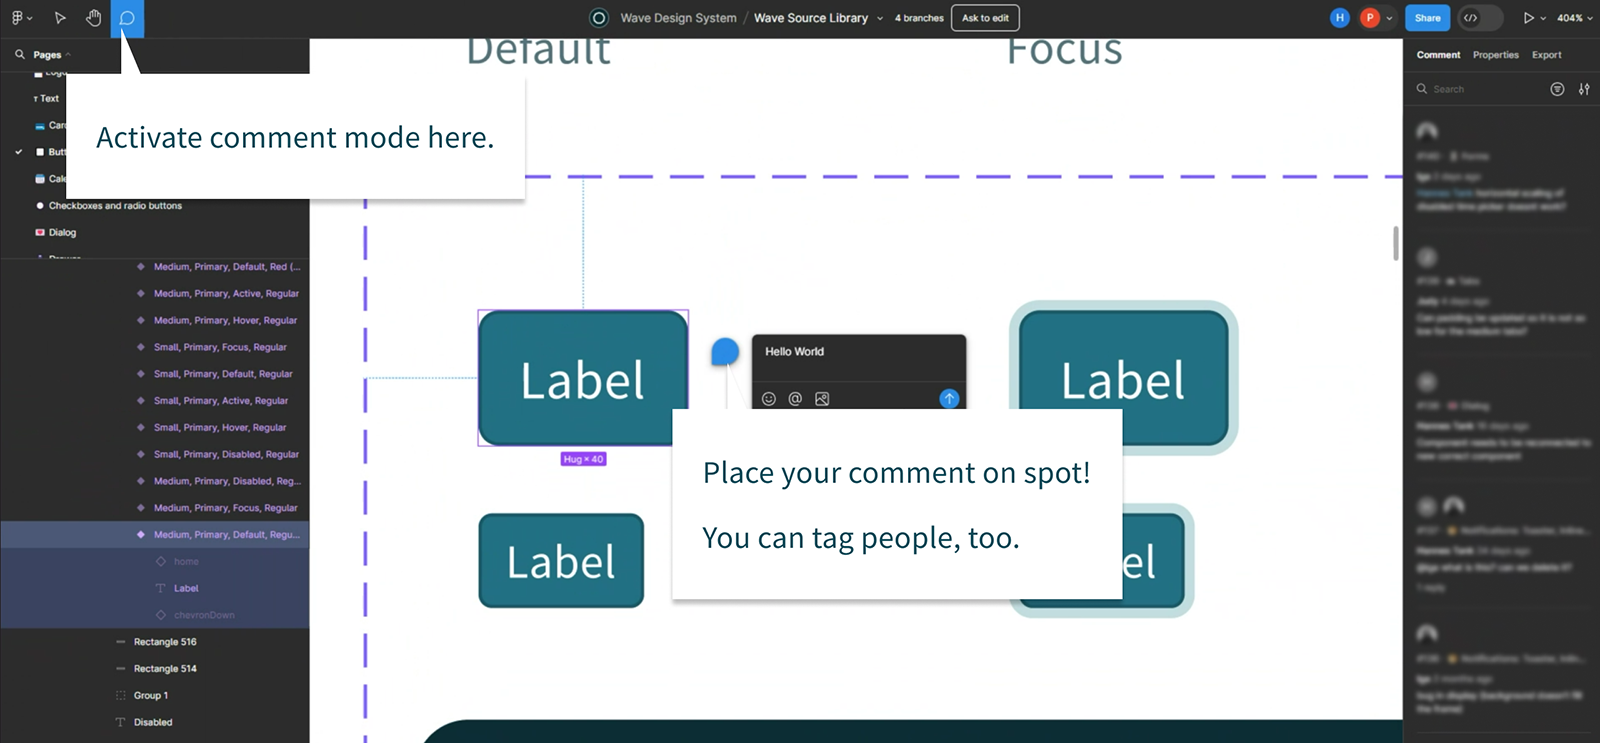Attach an image to the comment
The width and height of the screenshot is (1600, 743).
pos(822,399)
